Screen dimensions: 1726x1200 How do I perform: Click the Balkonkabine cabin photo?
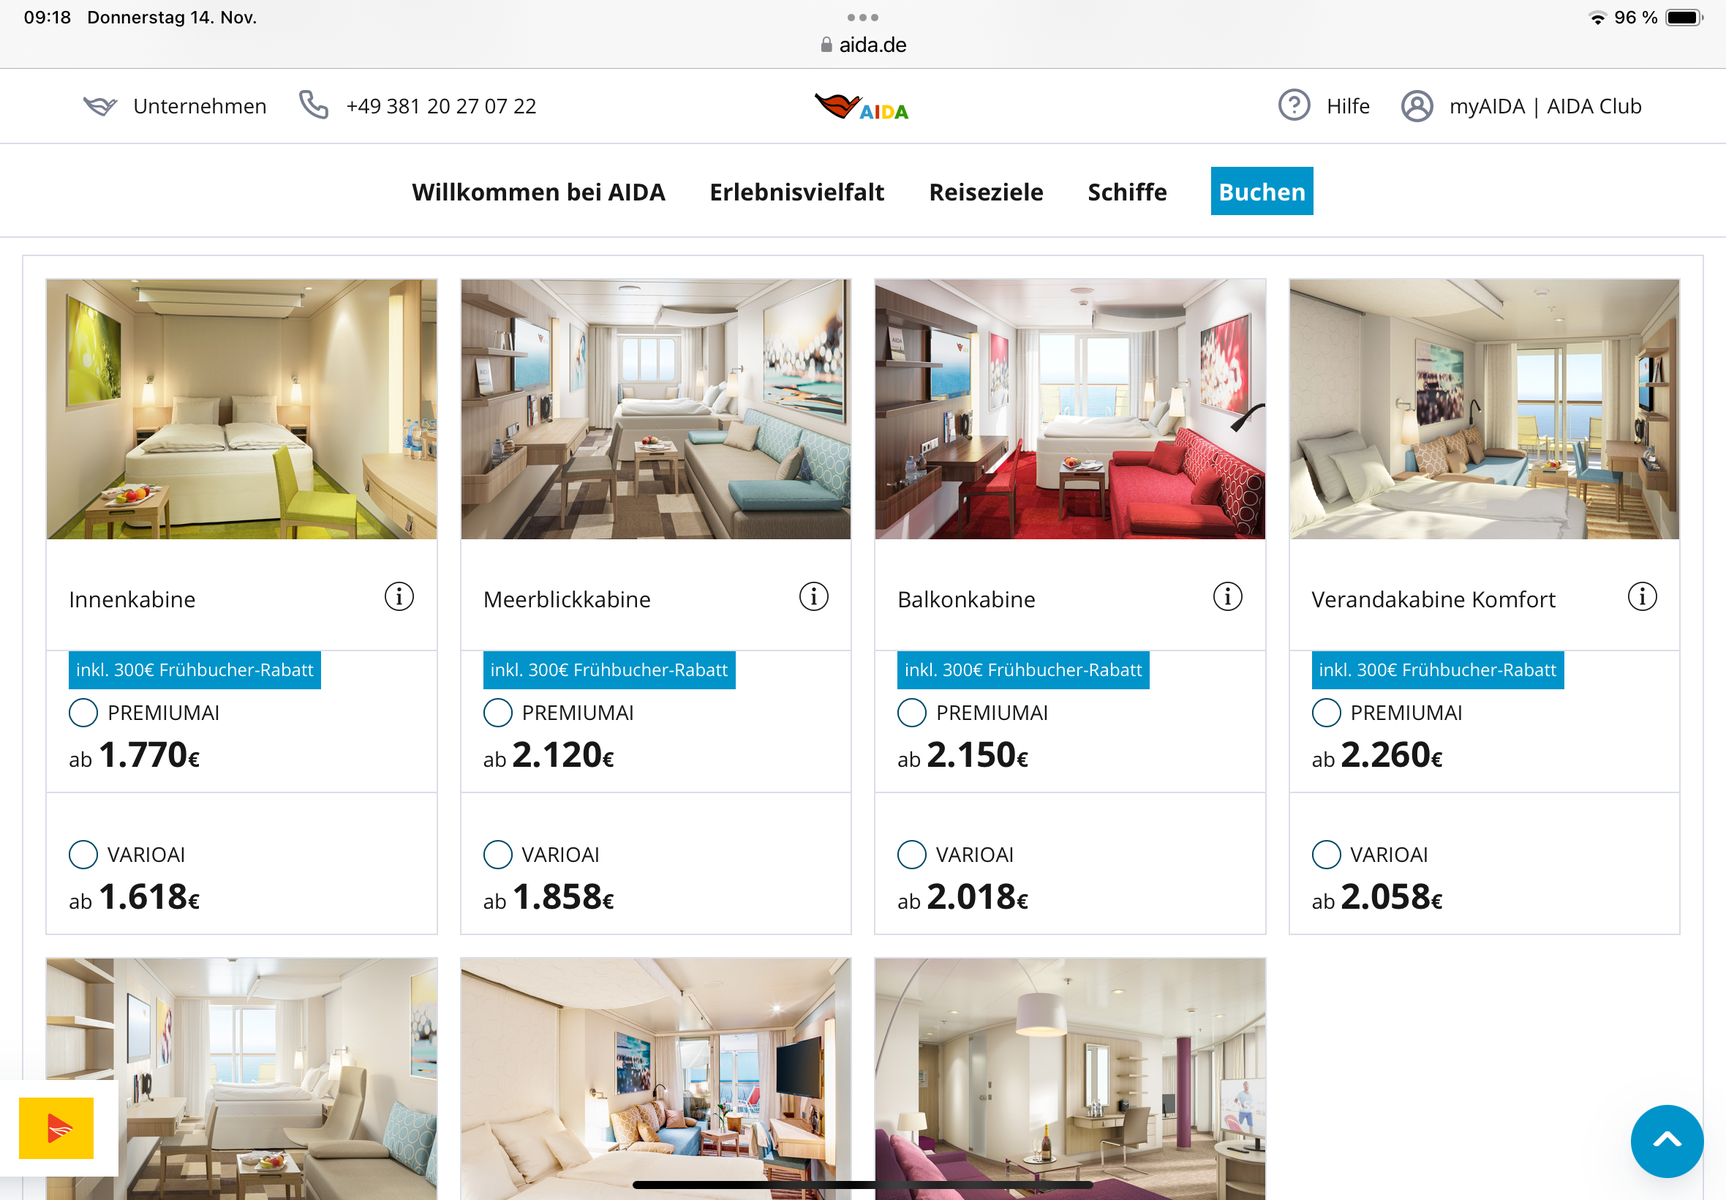click(1070, 409)
